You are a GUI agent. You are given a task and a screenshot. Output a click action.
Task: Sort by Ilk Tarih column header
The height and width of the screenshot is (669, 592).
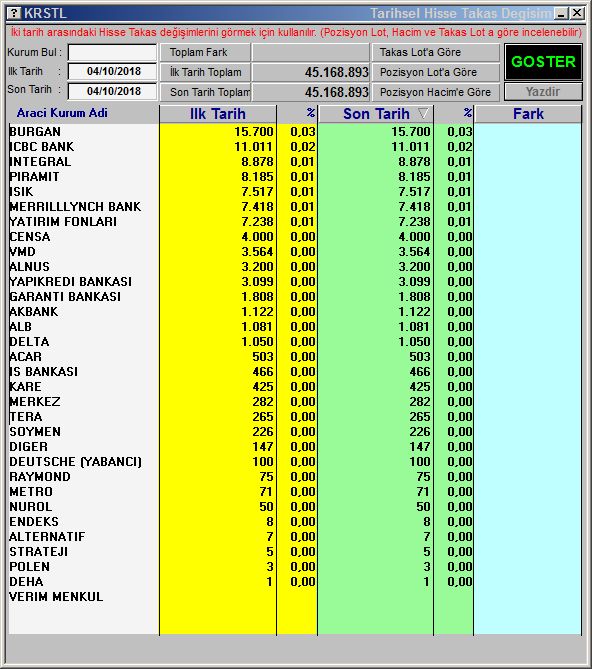(x=218, y=114)
